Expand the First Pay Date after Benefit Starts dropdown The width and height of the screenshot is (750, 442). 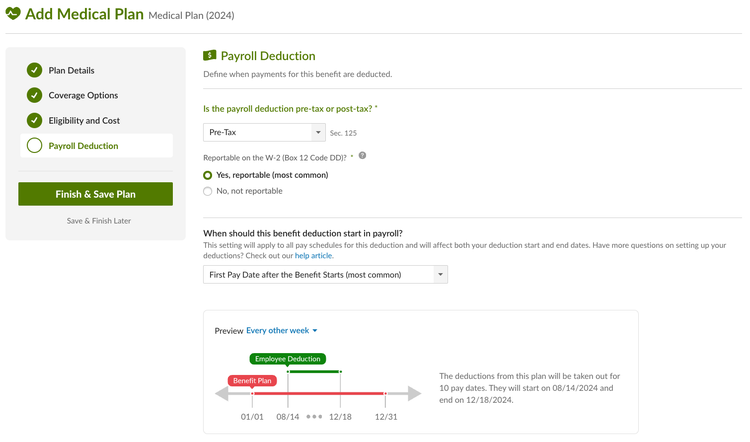pos(325,275)
